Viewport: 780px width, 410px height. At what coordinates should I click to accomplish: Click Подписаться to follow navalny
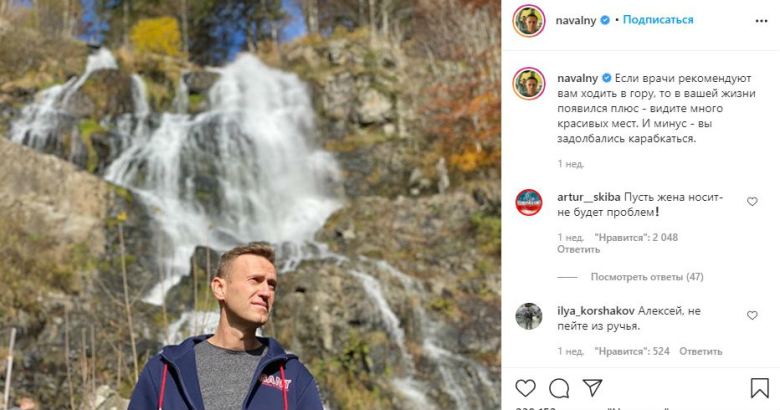click(659, 20)
